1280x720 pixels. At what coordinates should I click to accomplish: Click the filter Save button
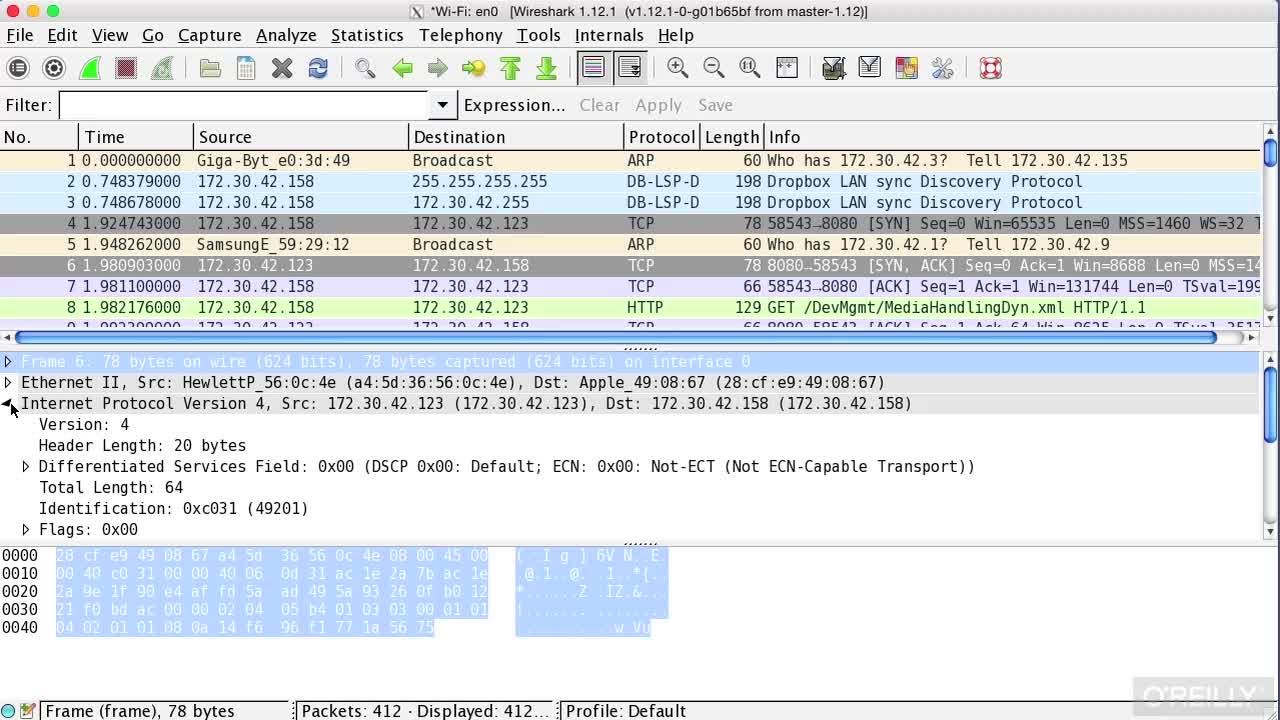pos(715,105)
